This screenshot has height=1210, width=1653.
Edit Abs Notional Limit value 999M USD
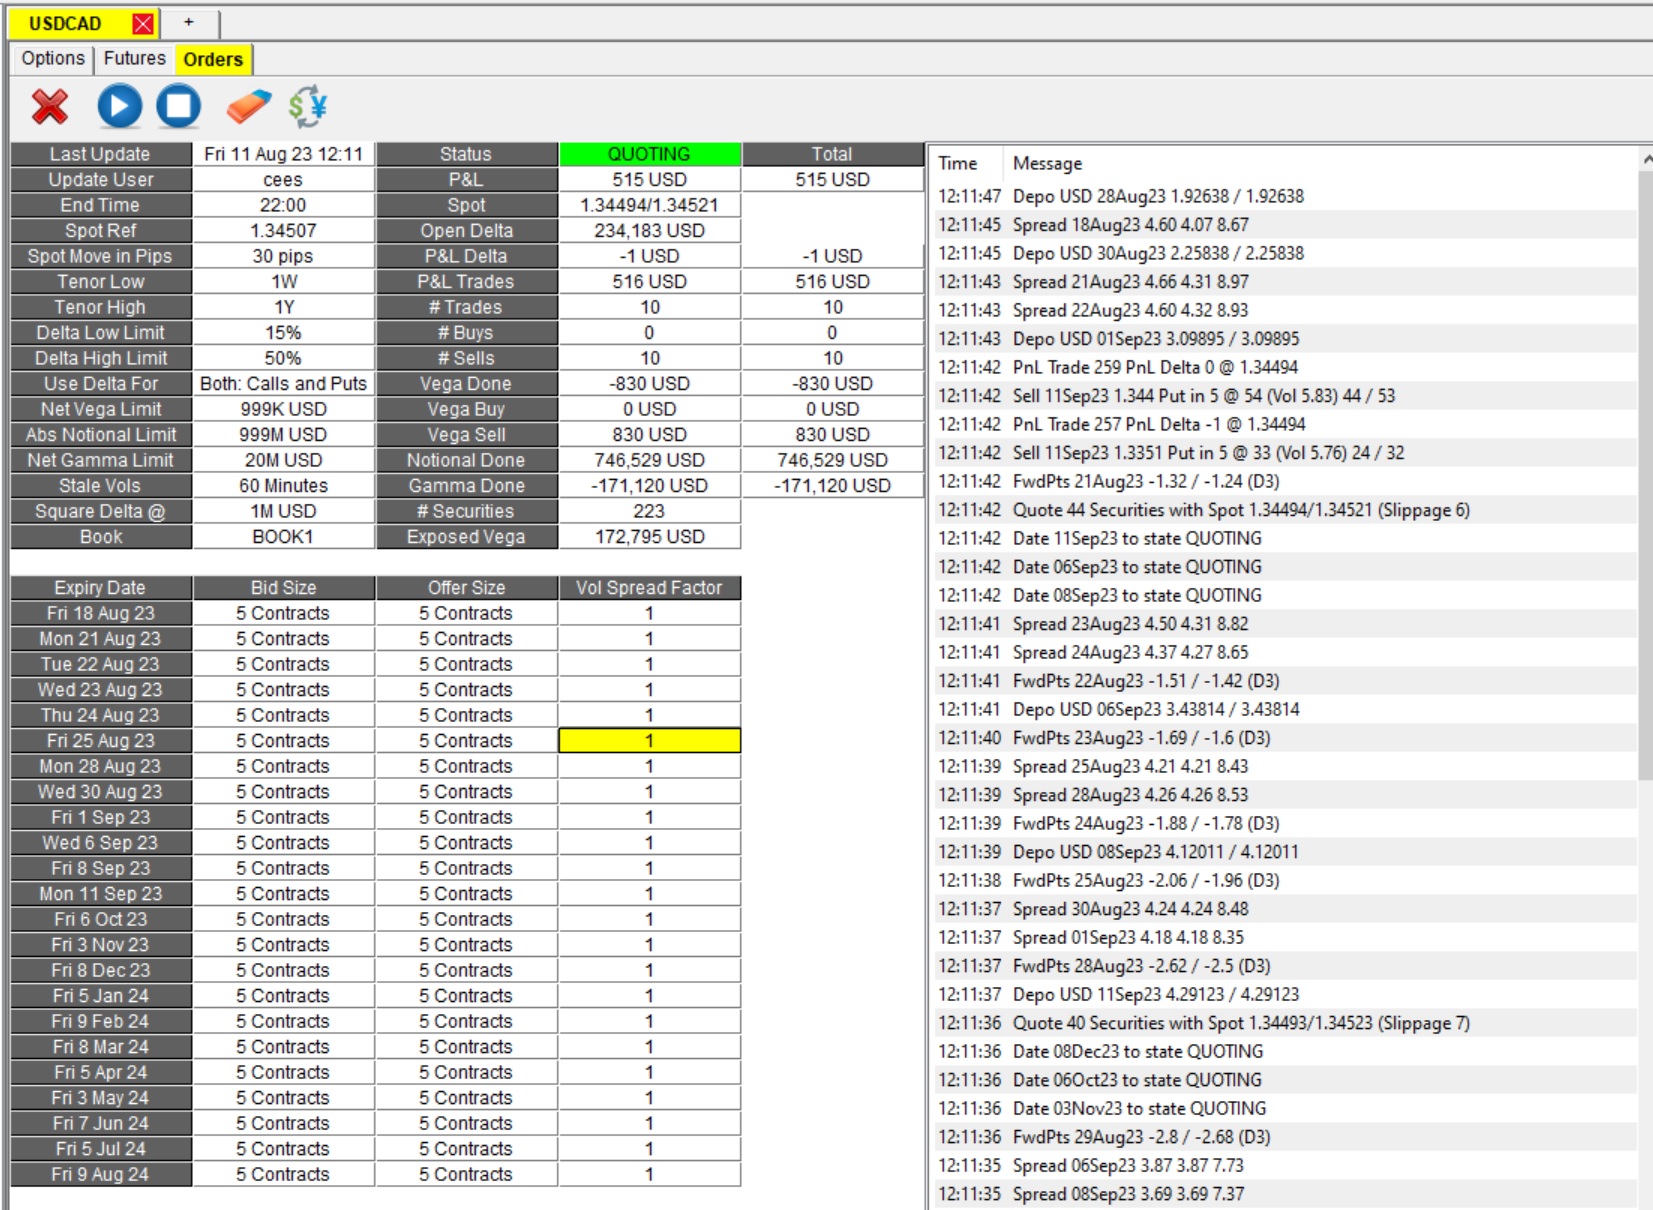coord(283,434)
